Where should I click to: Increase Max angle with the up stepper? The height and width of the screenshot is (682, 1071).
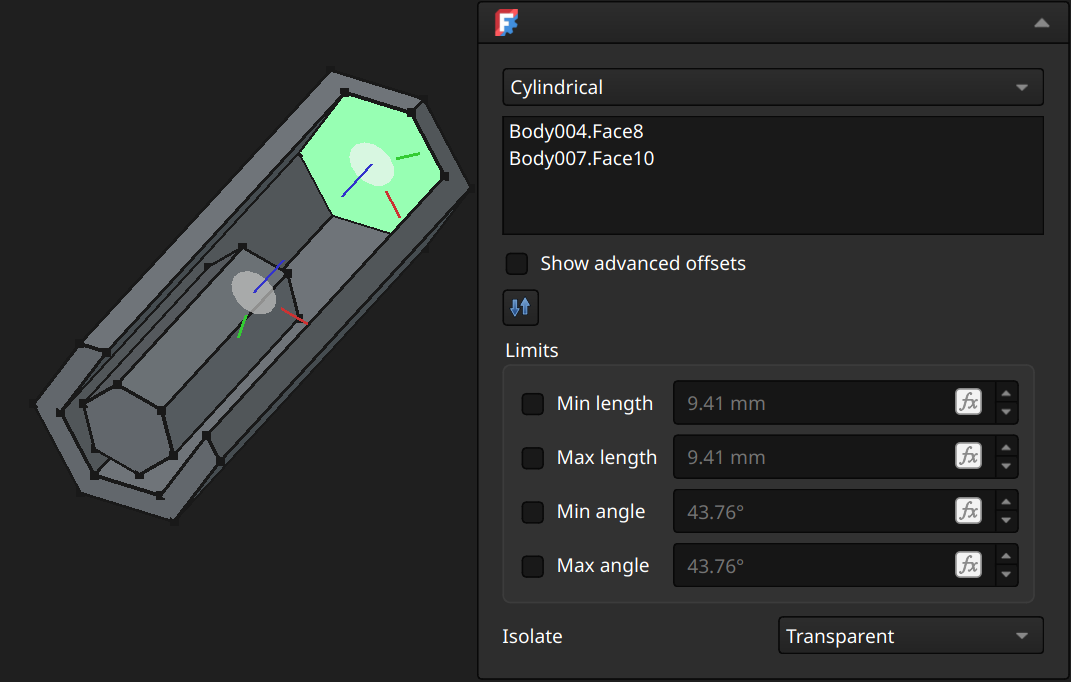click(1006, 556)
